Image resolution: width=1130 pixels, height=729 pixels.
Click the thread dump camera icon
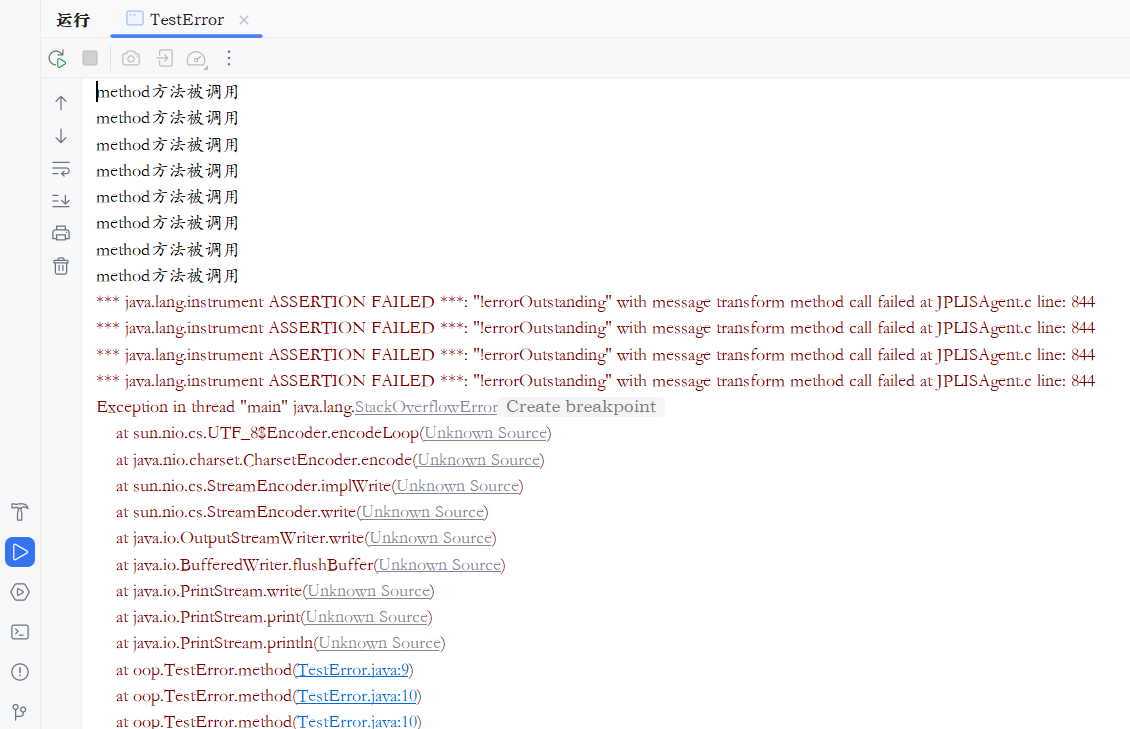point(131,59)
